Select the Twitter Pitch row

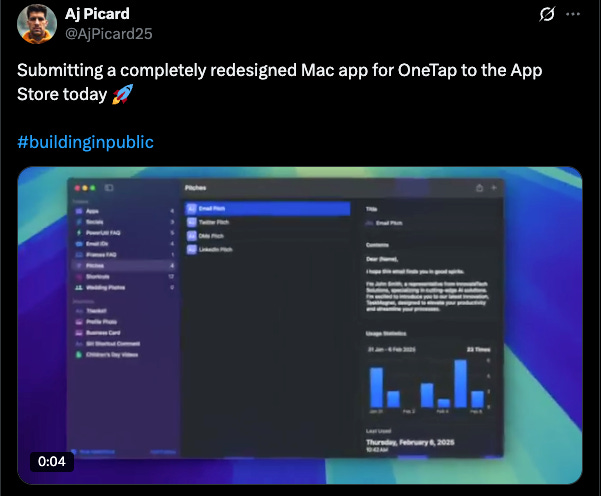[267, 222]
